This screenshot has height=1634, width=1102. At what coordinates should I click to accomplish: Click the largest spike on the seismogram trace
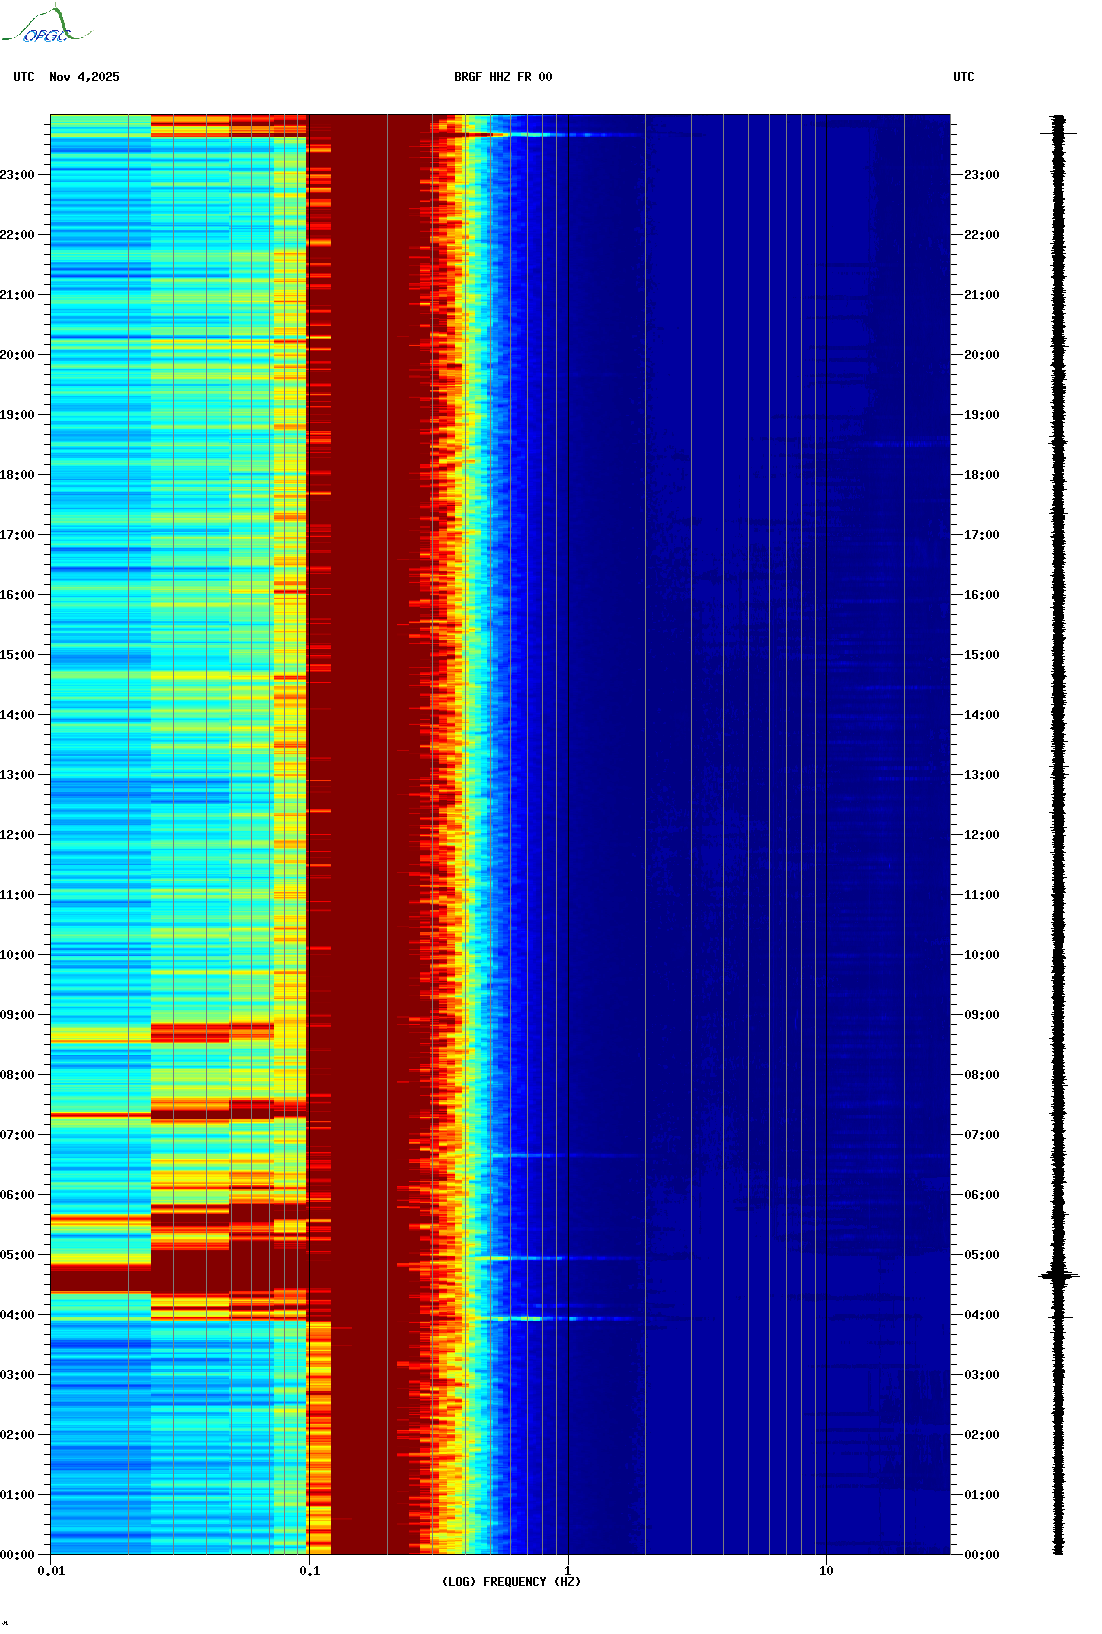(x=1058, y=1275)
